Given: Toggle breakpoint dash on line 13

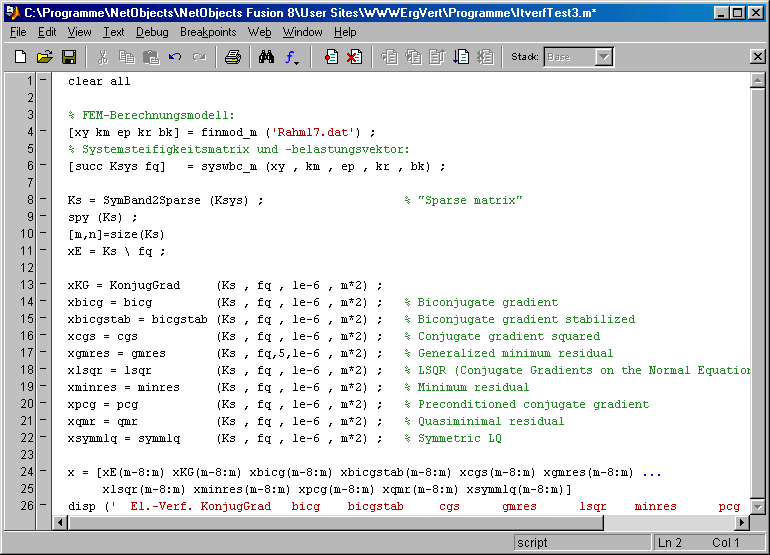Looking at the screenshot, I should tap(43, 284).
